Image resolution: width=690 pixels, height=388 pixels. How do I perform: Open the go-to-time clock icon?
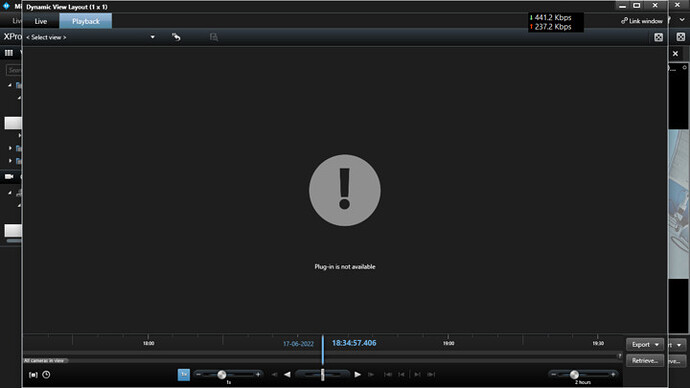(x=46, y=374)
